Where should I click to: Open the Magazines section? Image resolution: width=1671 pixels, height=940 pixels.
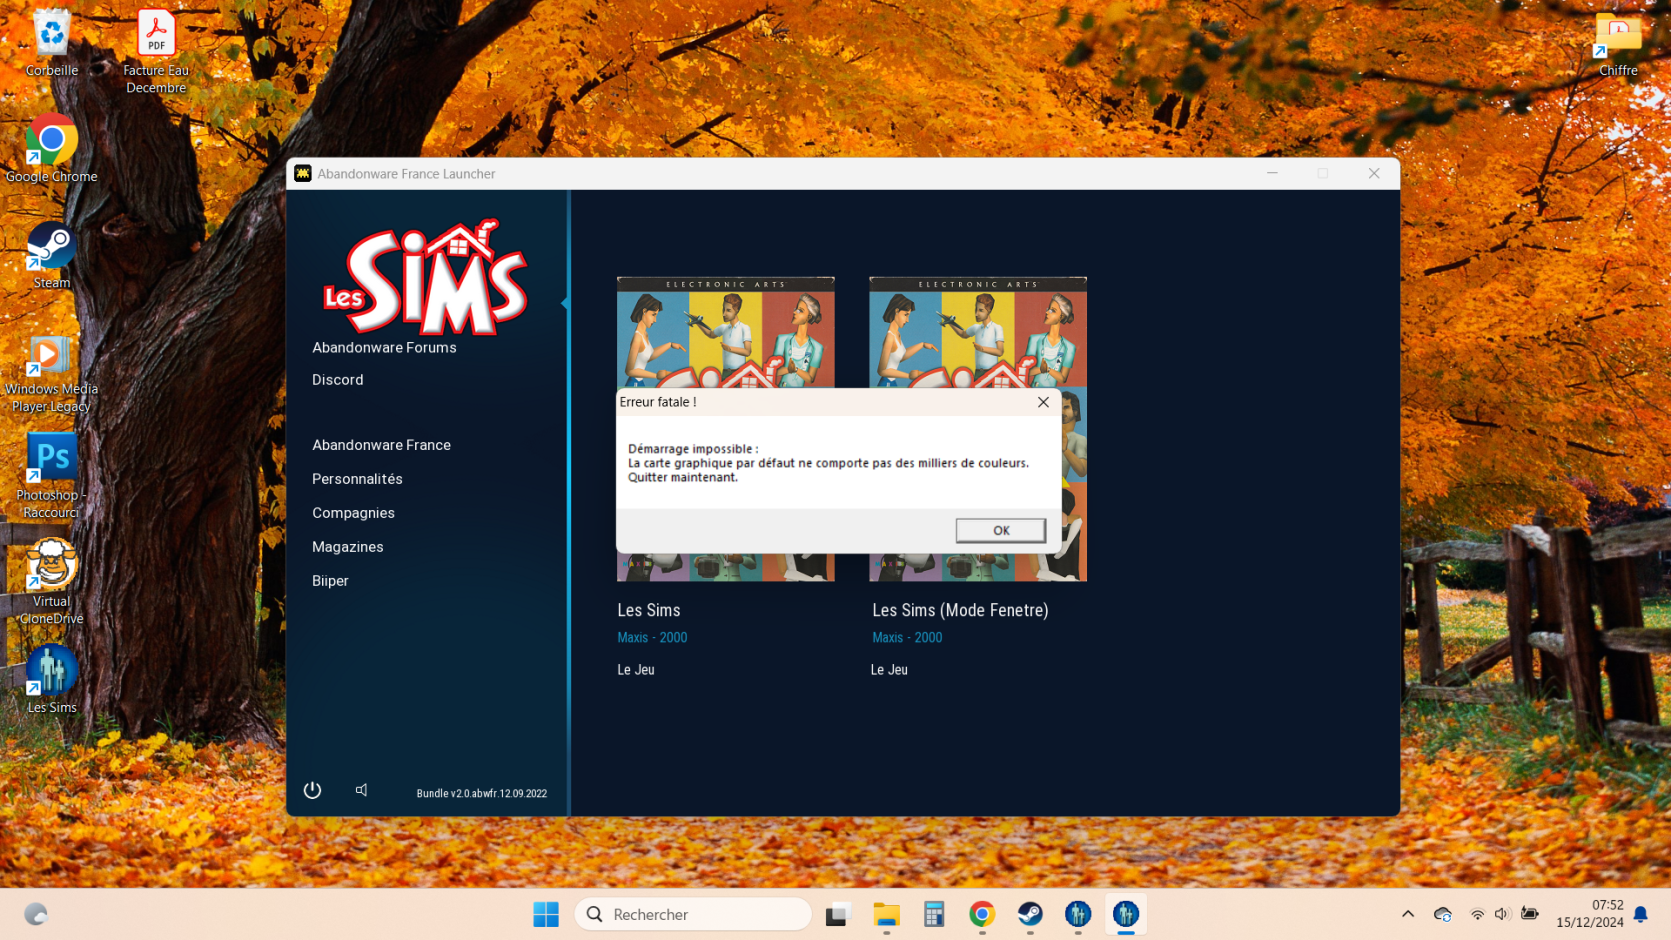(347, 547)
